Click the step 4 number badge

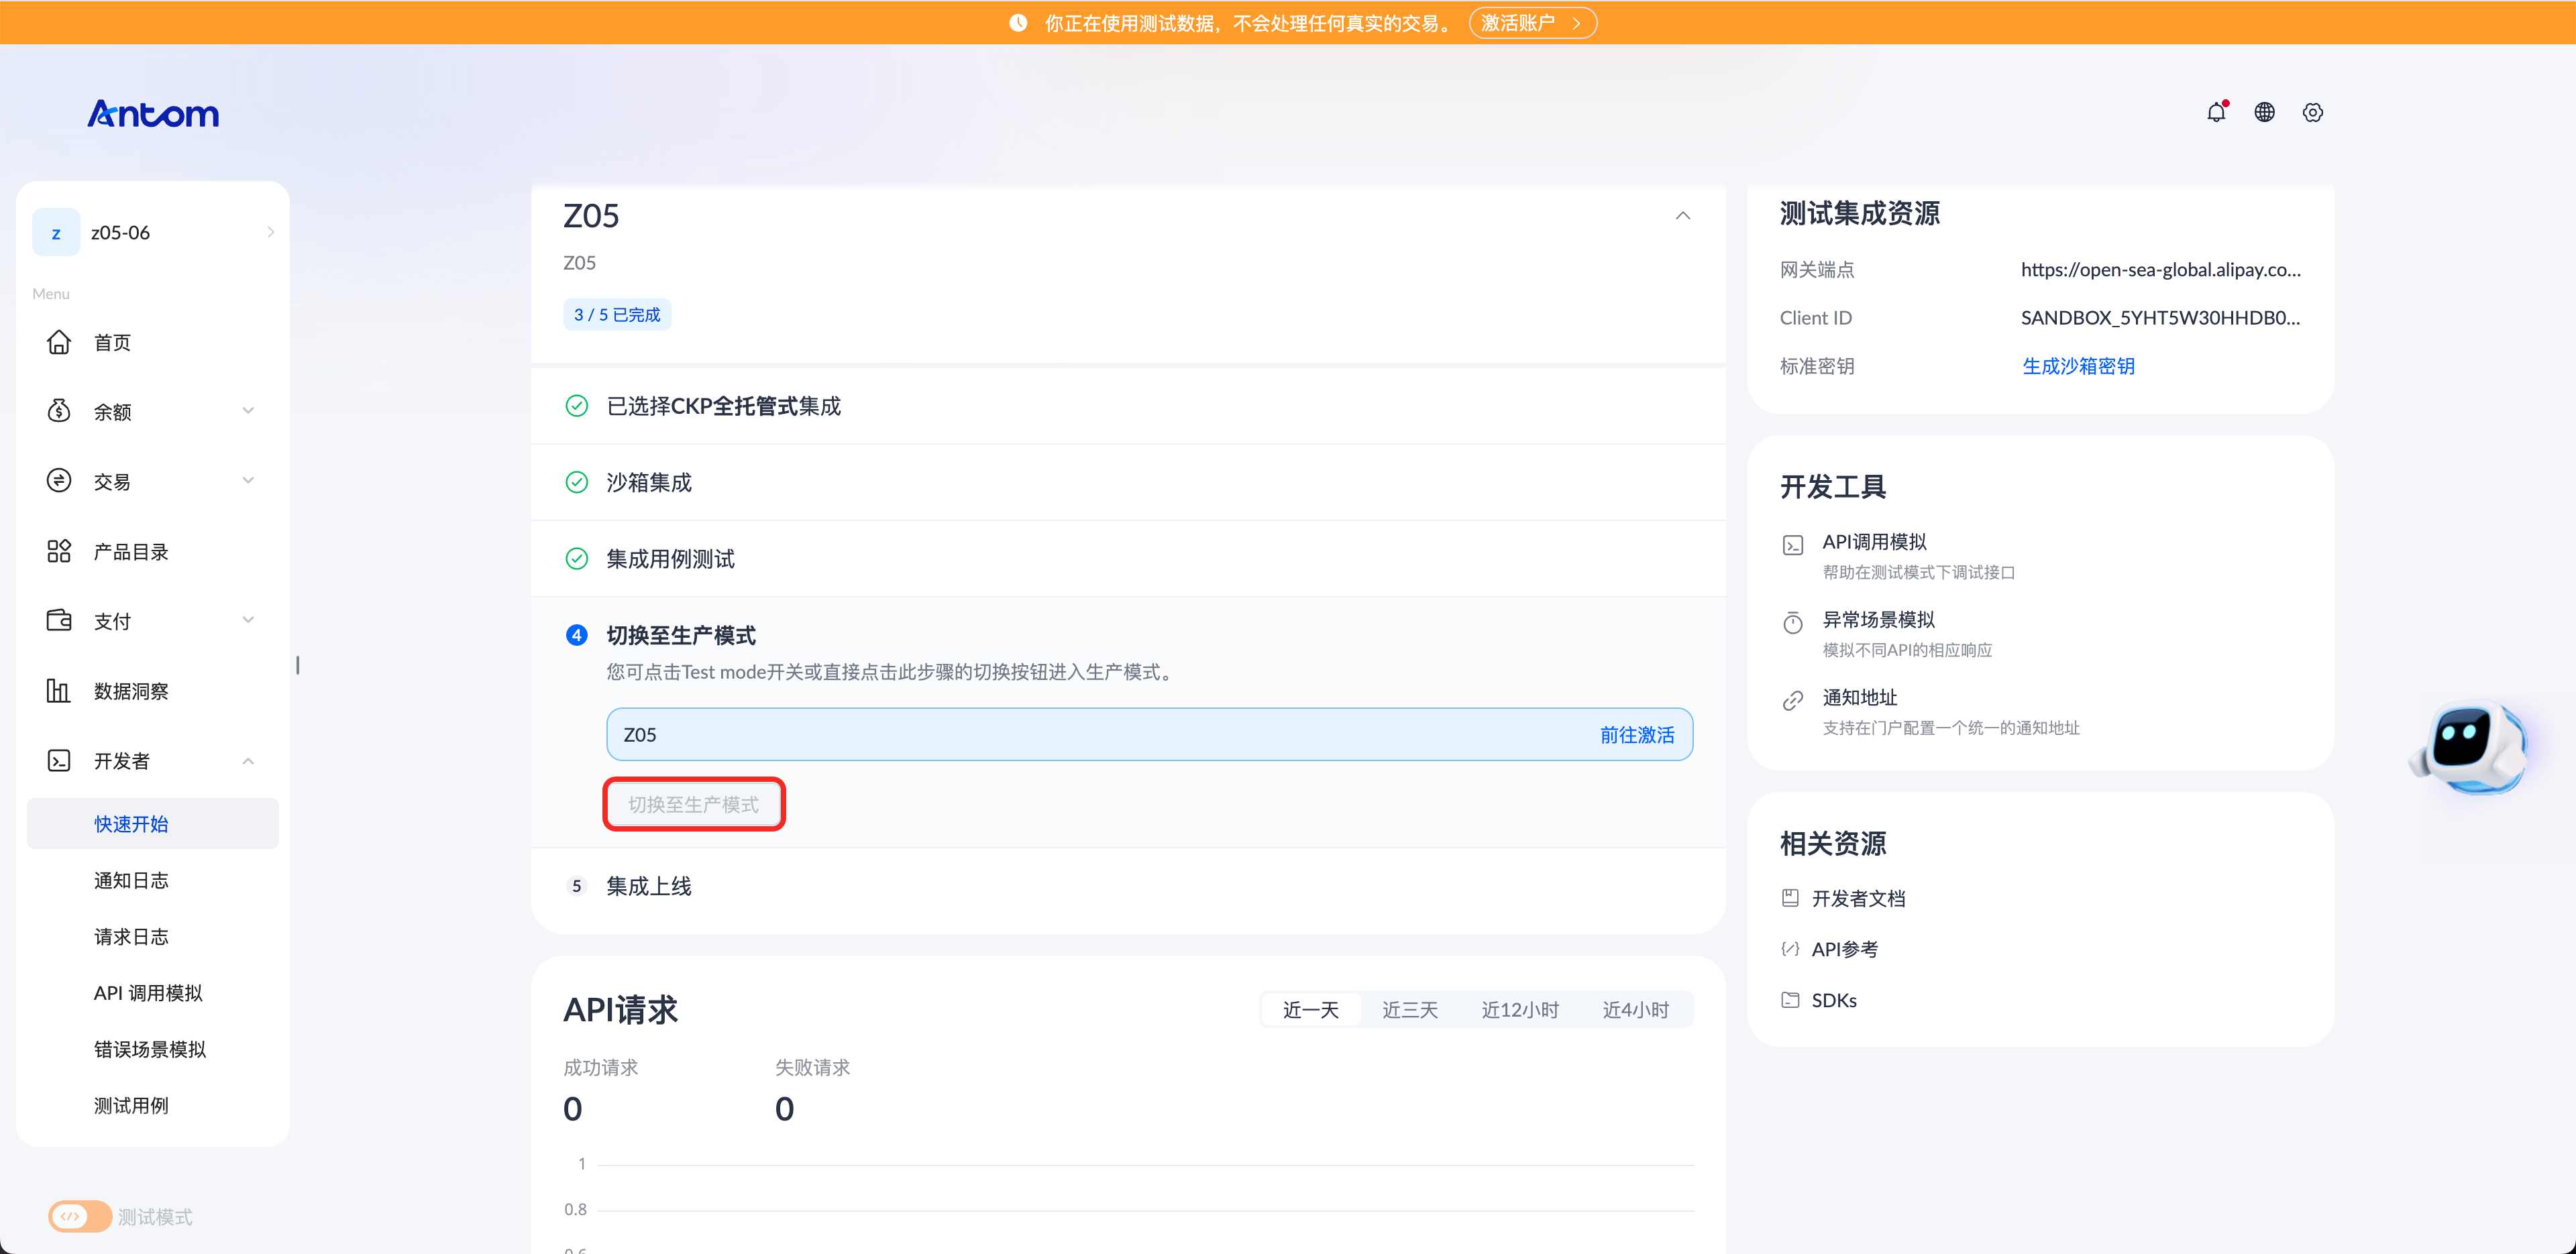pyautogui.click(x=577, y=635)
